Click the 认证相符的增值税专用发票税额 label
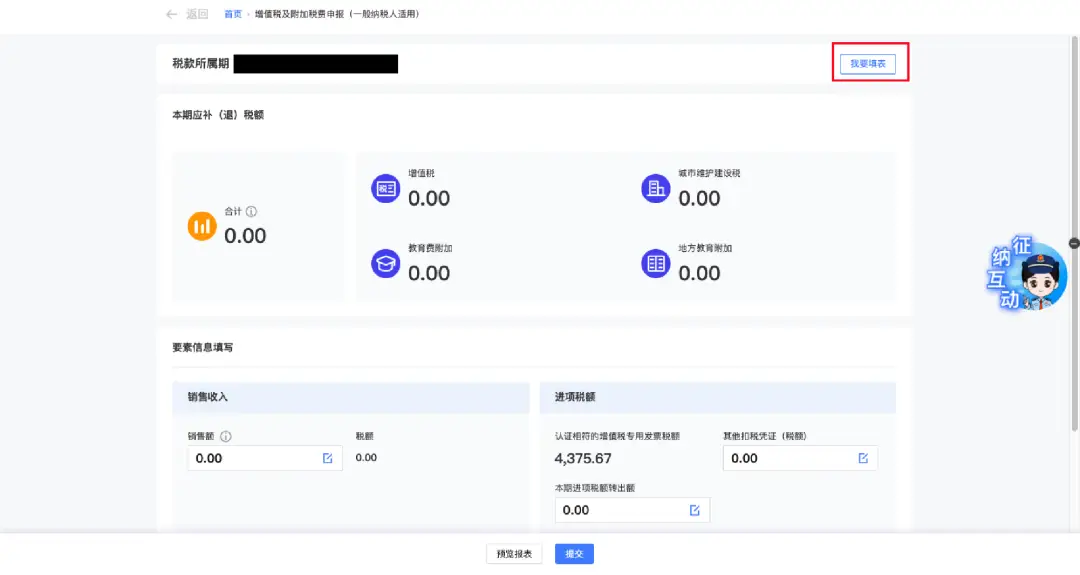 (617, 436)
